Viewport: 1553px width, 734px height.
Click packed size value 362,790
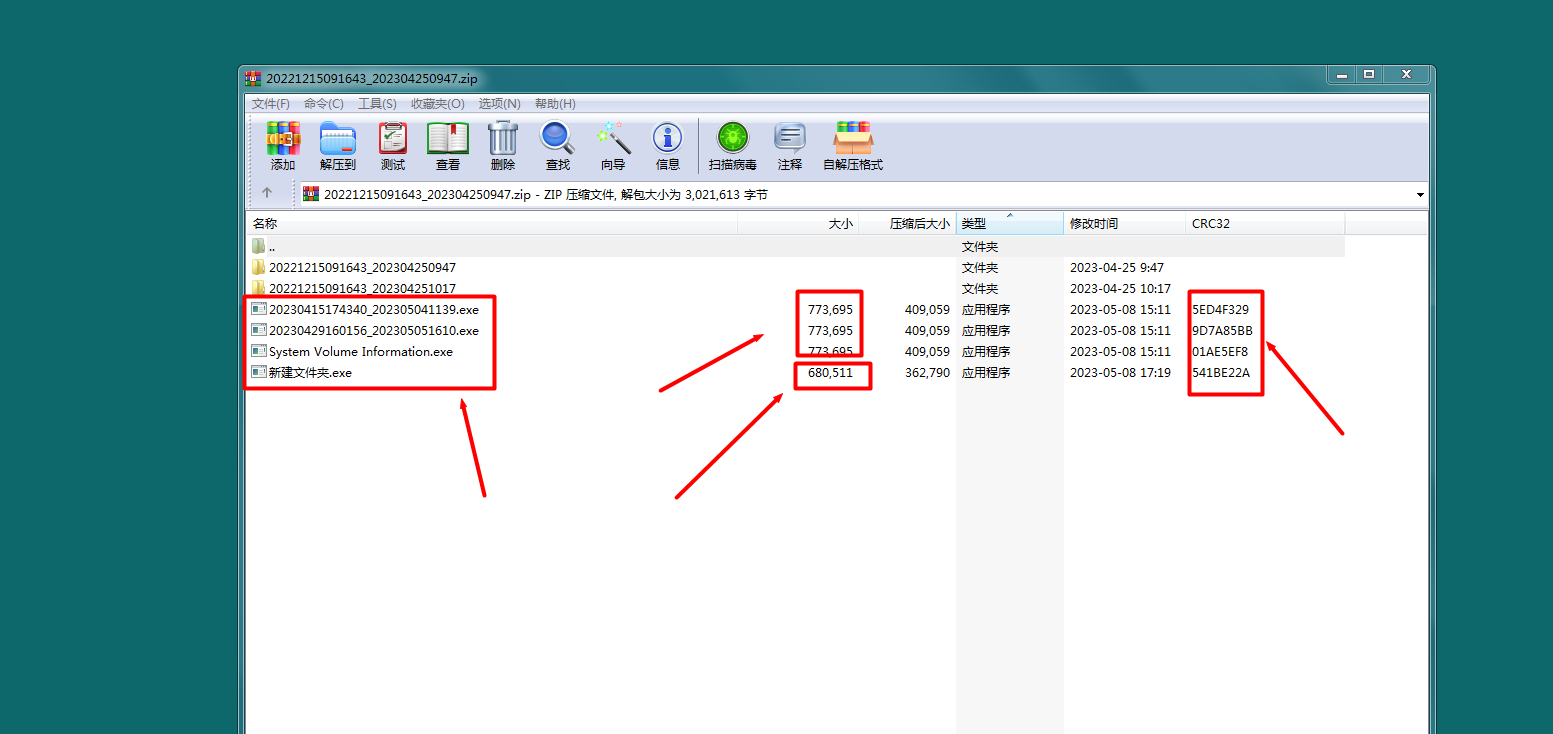pyautogui.click(x=927, y=372)
